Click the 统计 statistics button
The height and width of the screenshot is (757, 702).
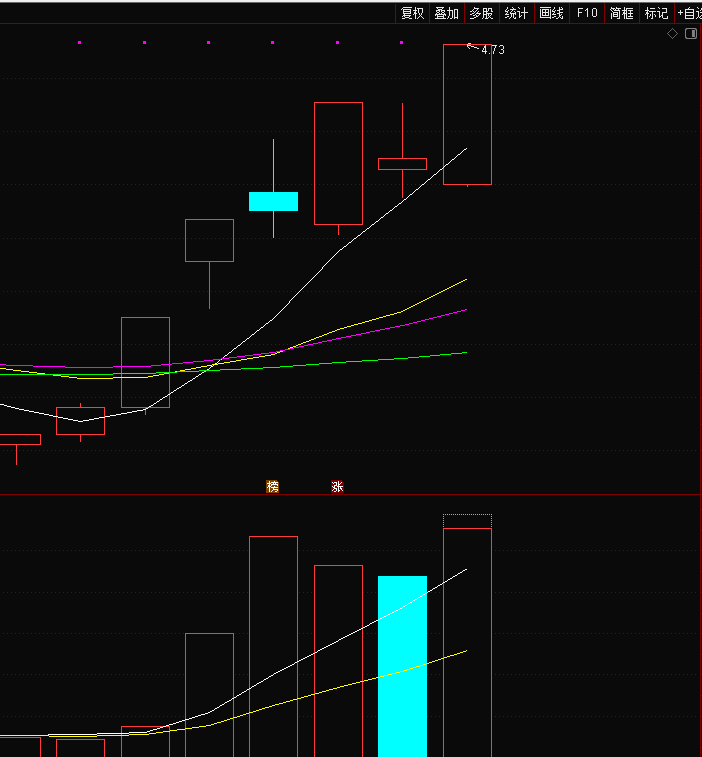pyautogui.click(x=516, y=13)
